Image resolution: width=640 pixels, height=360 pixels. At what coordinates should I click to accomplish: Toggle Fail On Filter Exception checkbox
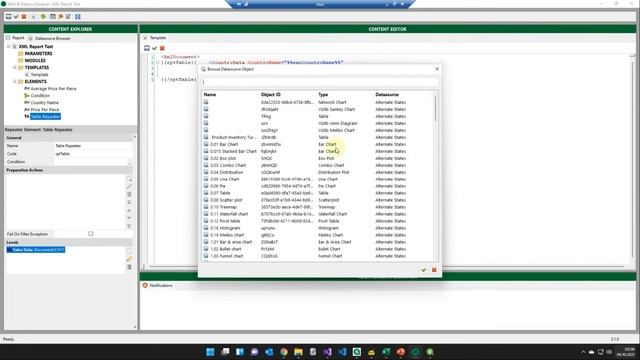(91, 234)
